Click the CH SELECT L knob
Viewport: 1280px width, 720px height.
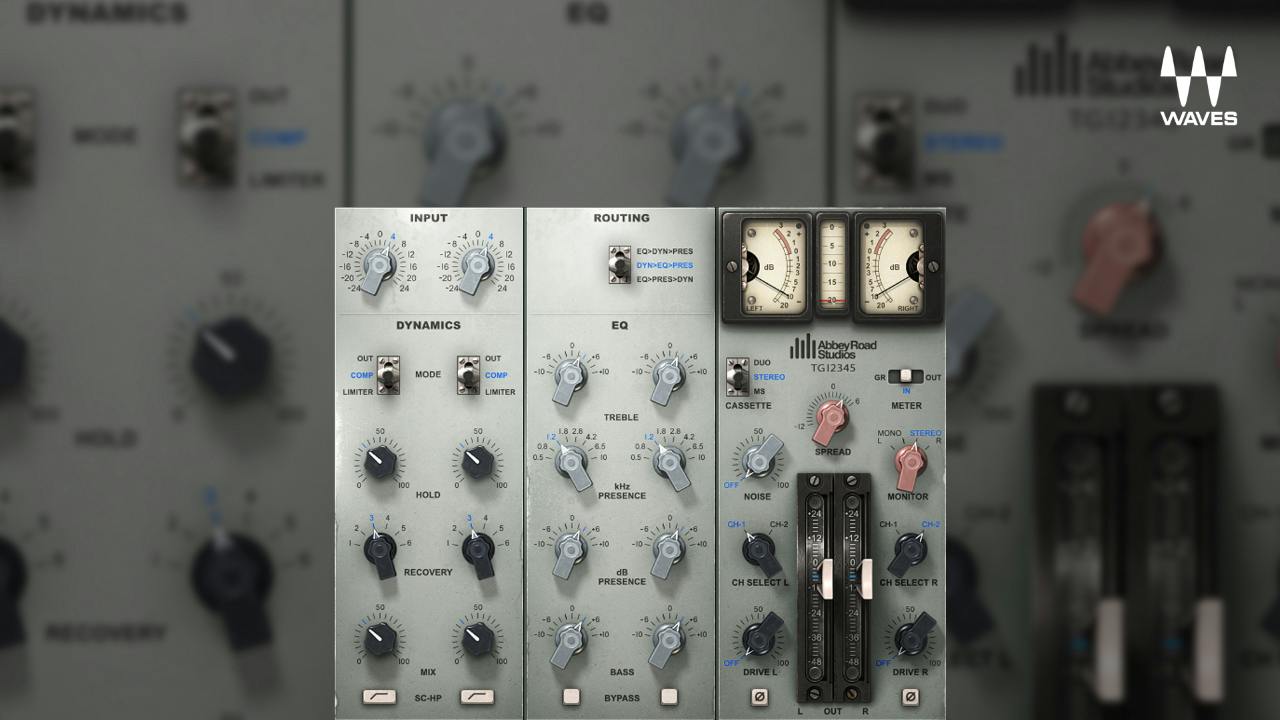click(761, 551)
